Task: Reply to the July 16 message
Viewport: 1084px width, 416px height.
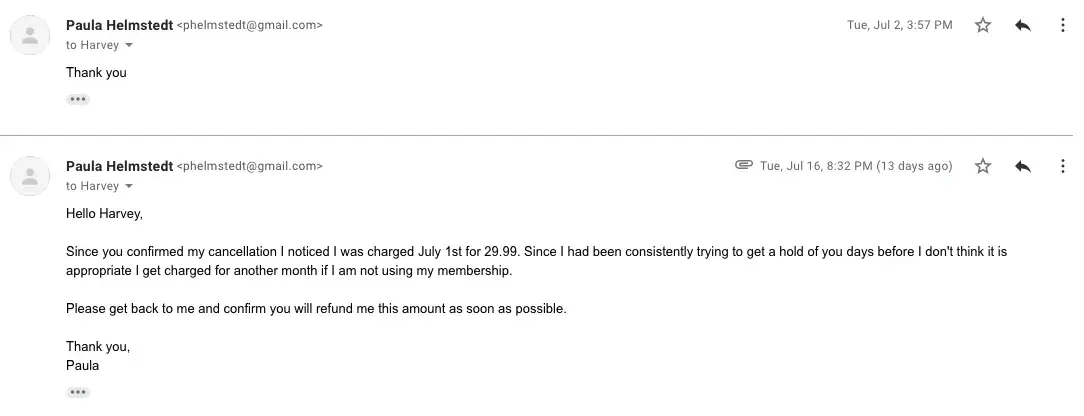Action: pos(1022,166)
